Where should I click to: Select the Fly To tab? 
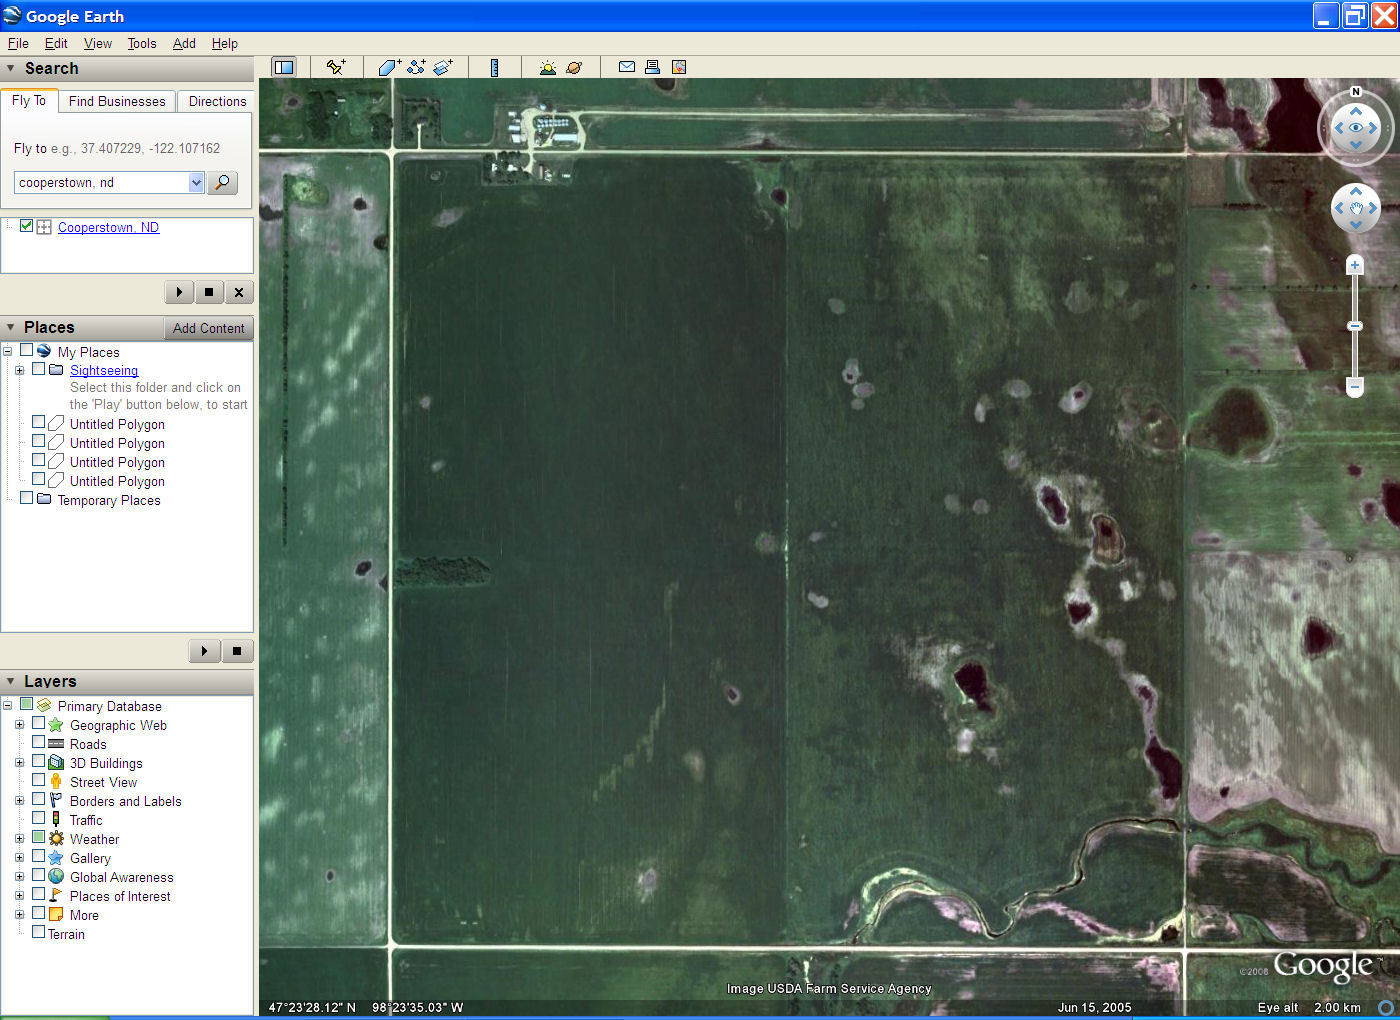coord(29,100)
